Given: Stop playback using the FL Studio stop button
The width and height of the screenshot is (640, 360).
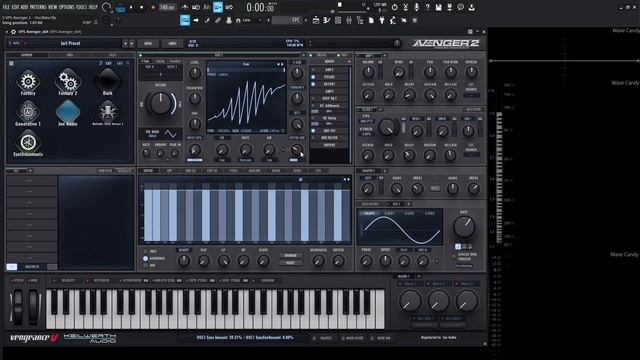Looking at the screenshot, I should (142, 7).
